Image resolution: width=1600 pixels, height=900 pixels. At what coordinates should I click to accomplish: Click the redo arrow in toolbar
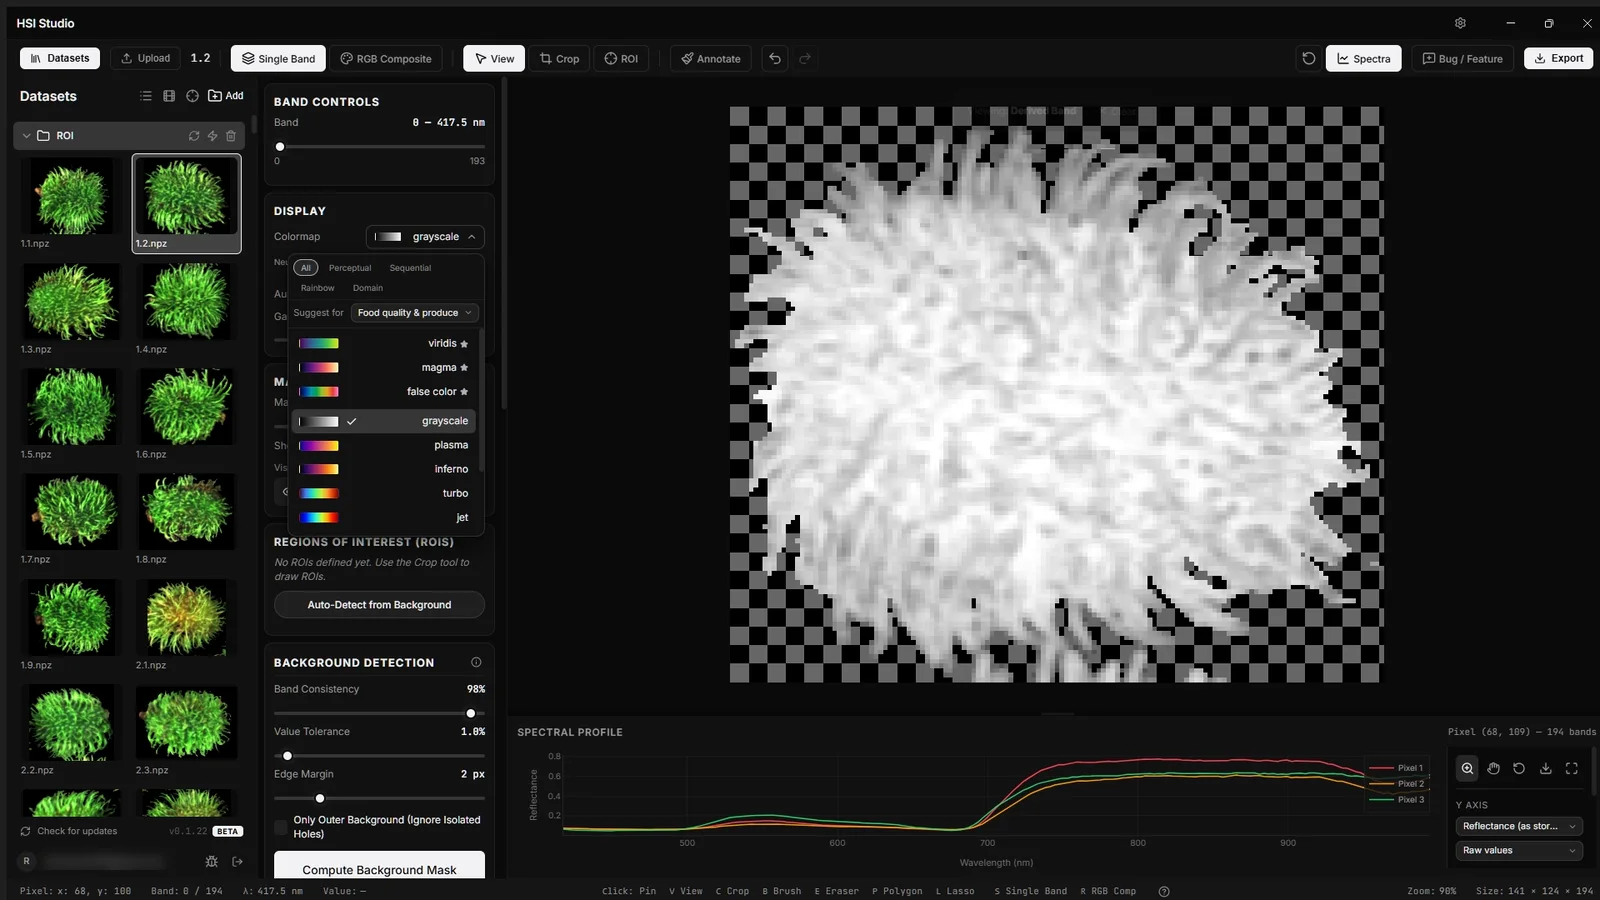805,59
